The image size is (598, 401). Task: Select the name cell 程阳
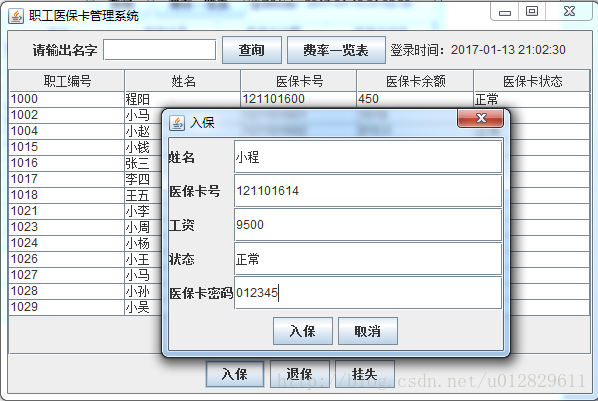(183, 99)
